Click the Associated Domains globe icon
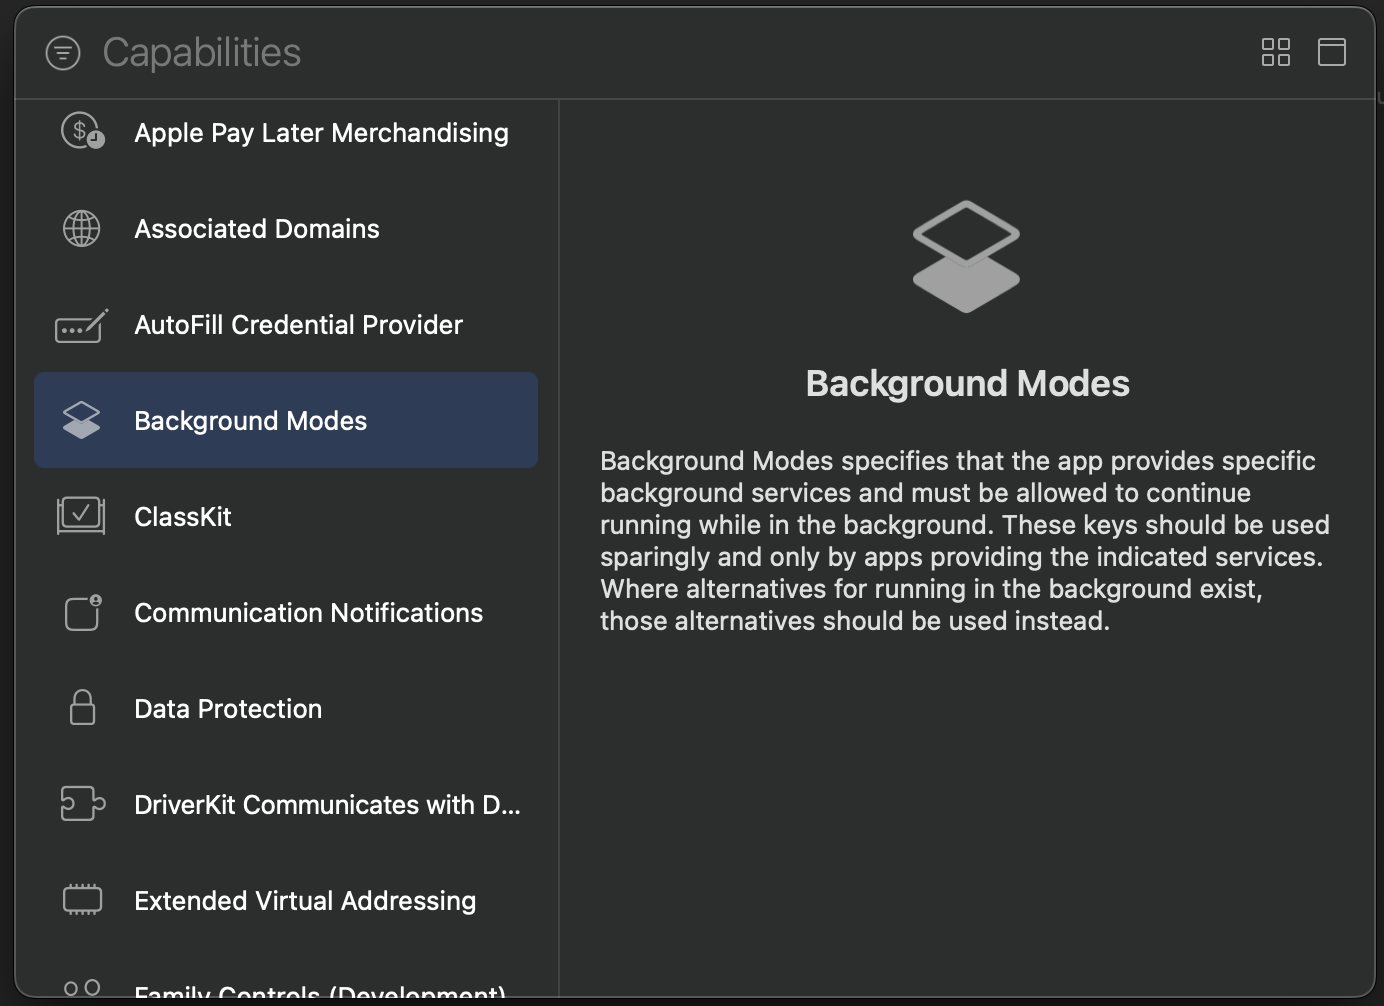This screenshot has height=1006, width=1384. (82, 228)
